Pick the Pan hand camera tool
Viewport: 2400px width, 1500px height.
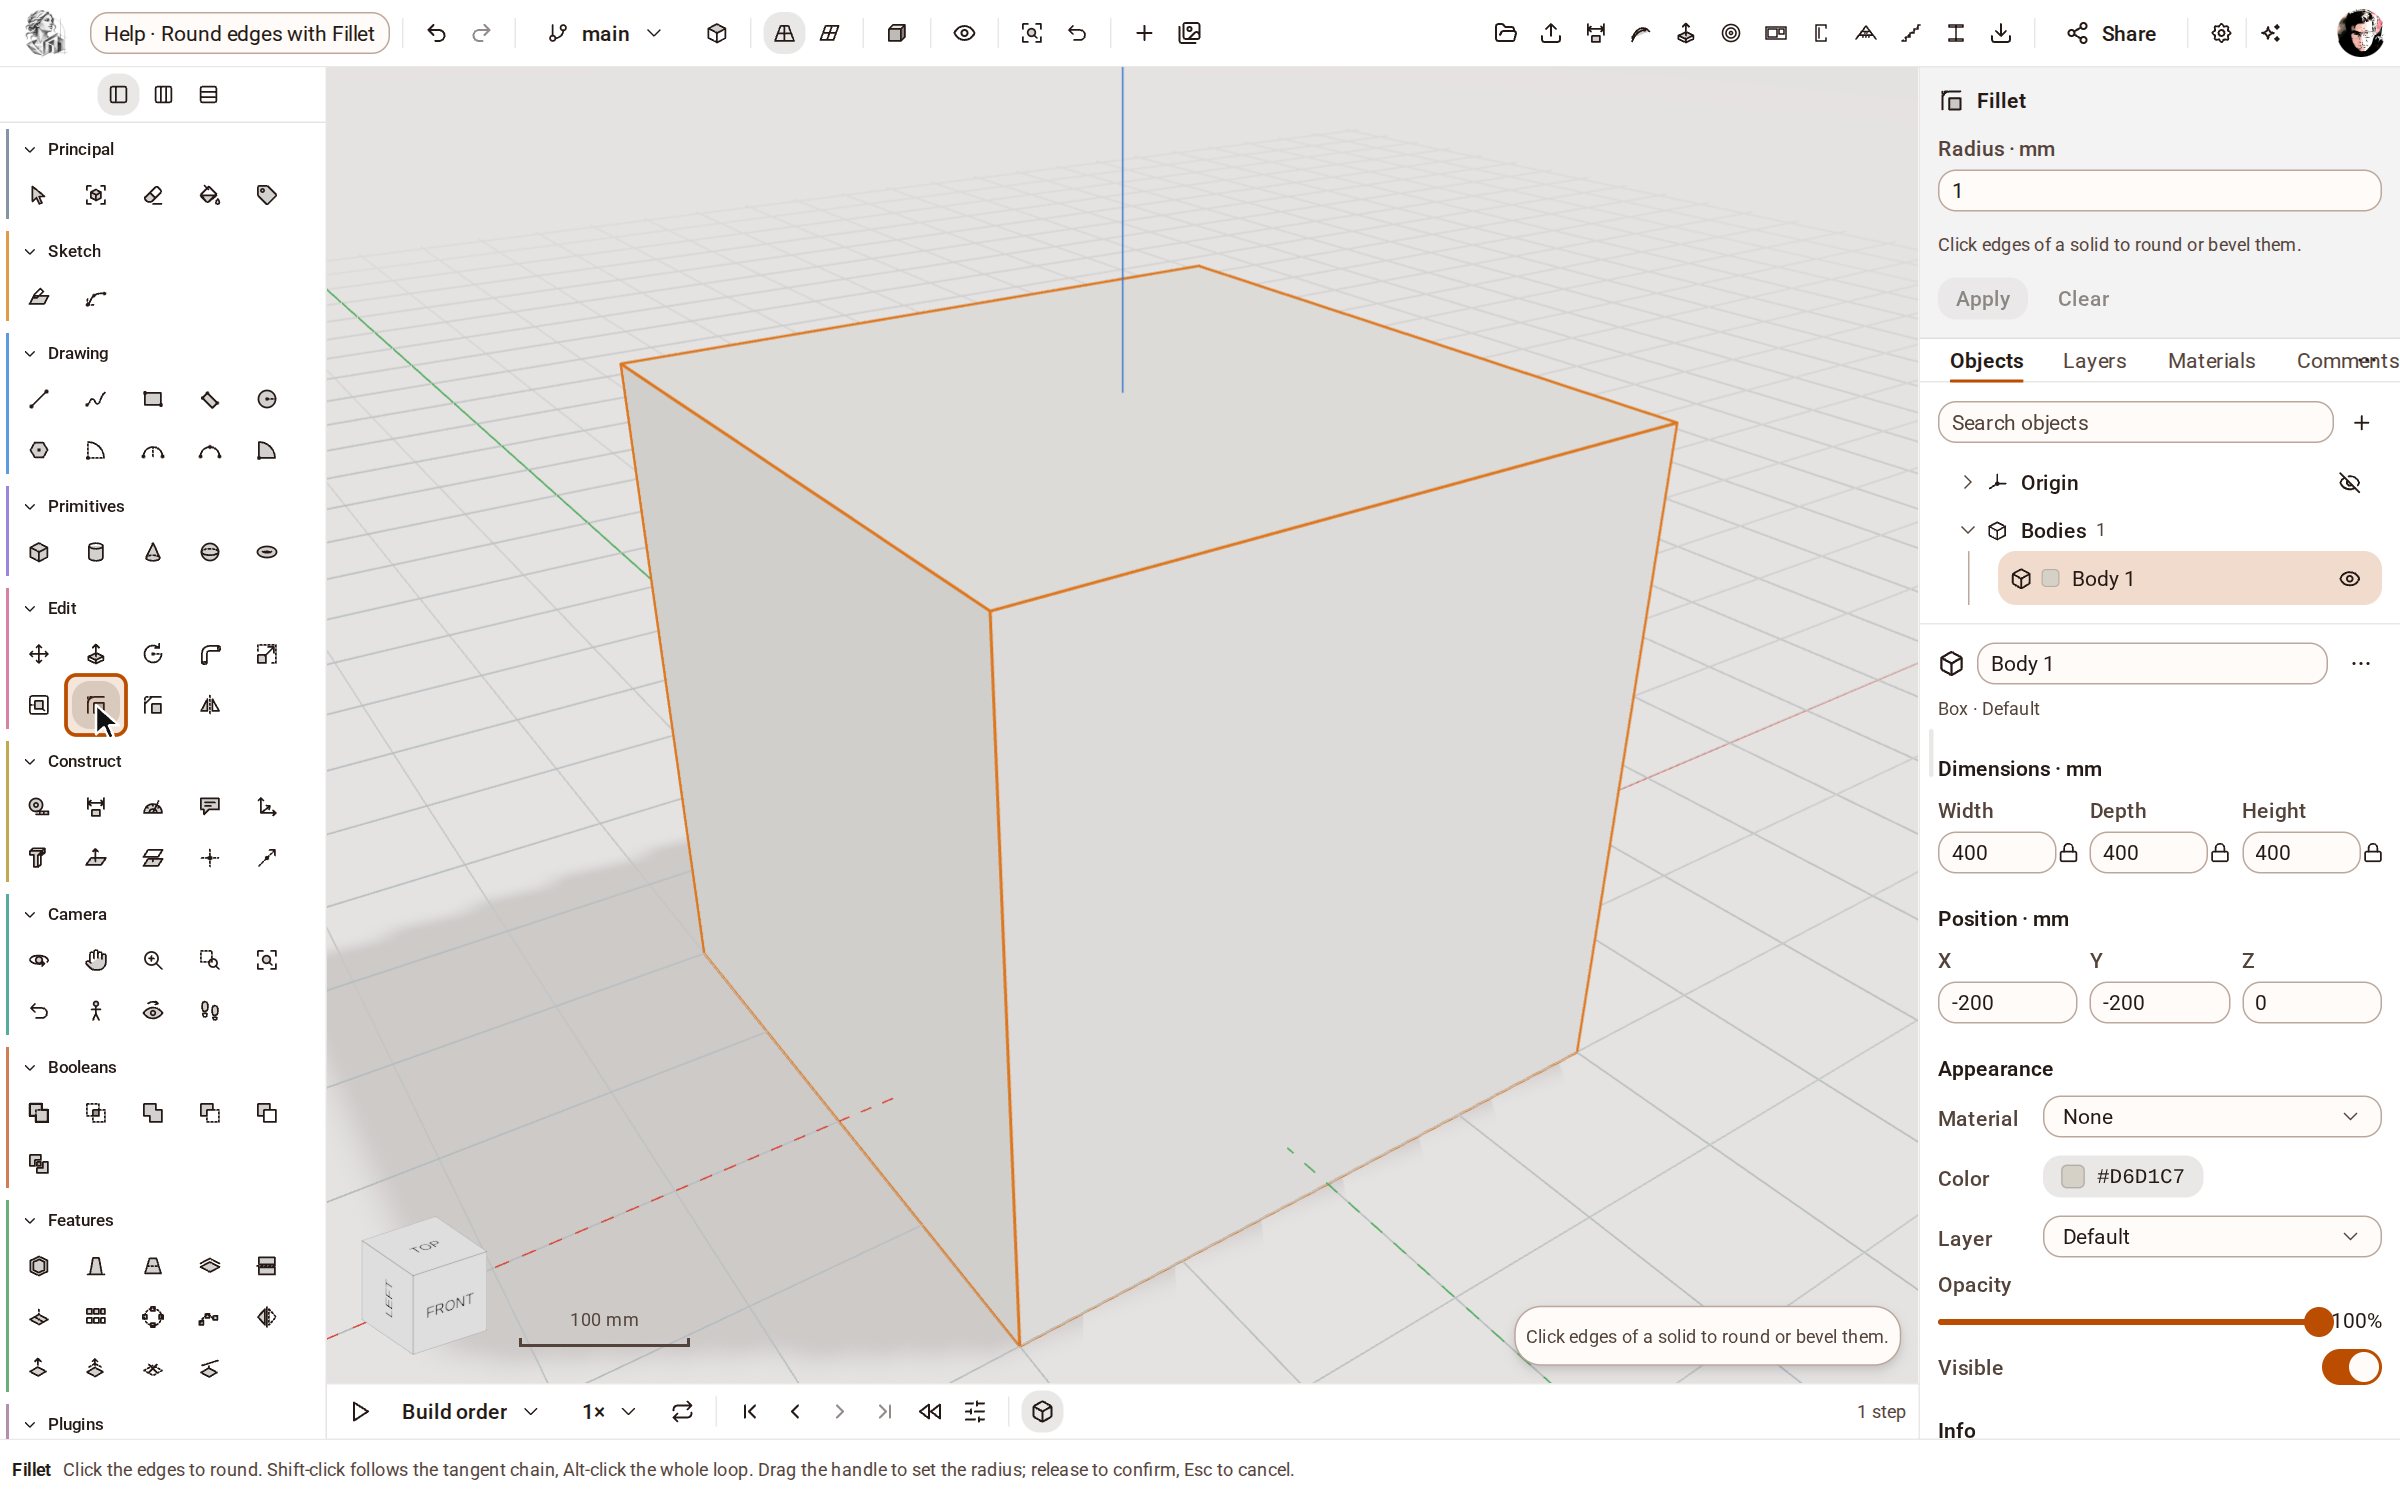click(96, 960)
